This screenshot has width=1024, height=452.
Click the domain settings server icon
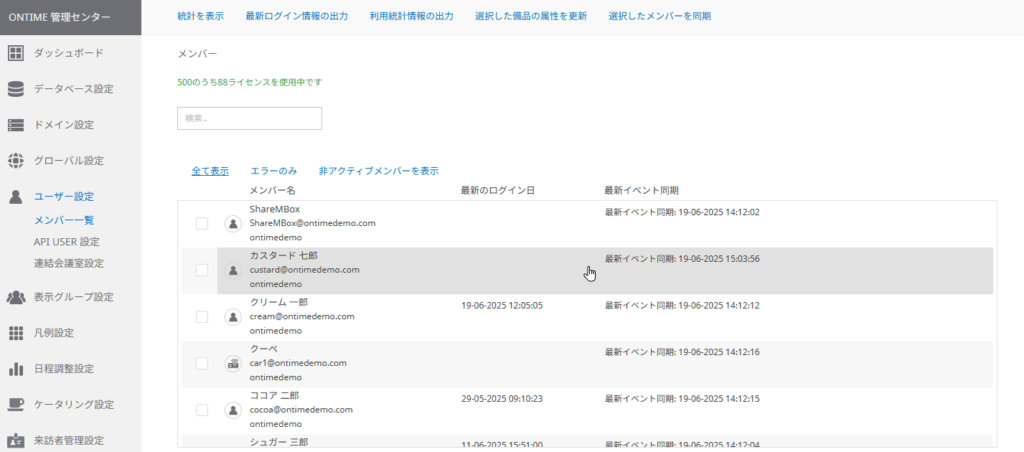point(16,125)
